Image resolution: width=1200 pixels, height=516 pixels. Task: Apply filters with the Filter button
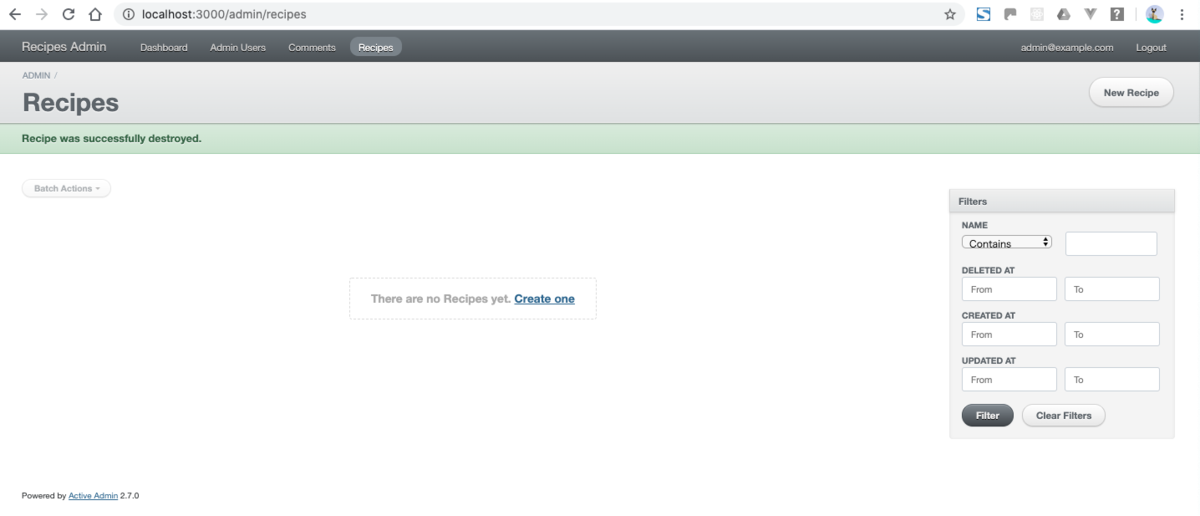[987, 415]
